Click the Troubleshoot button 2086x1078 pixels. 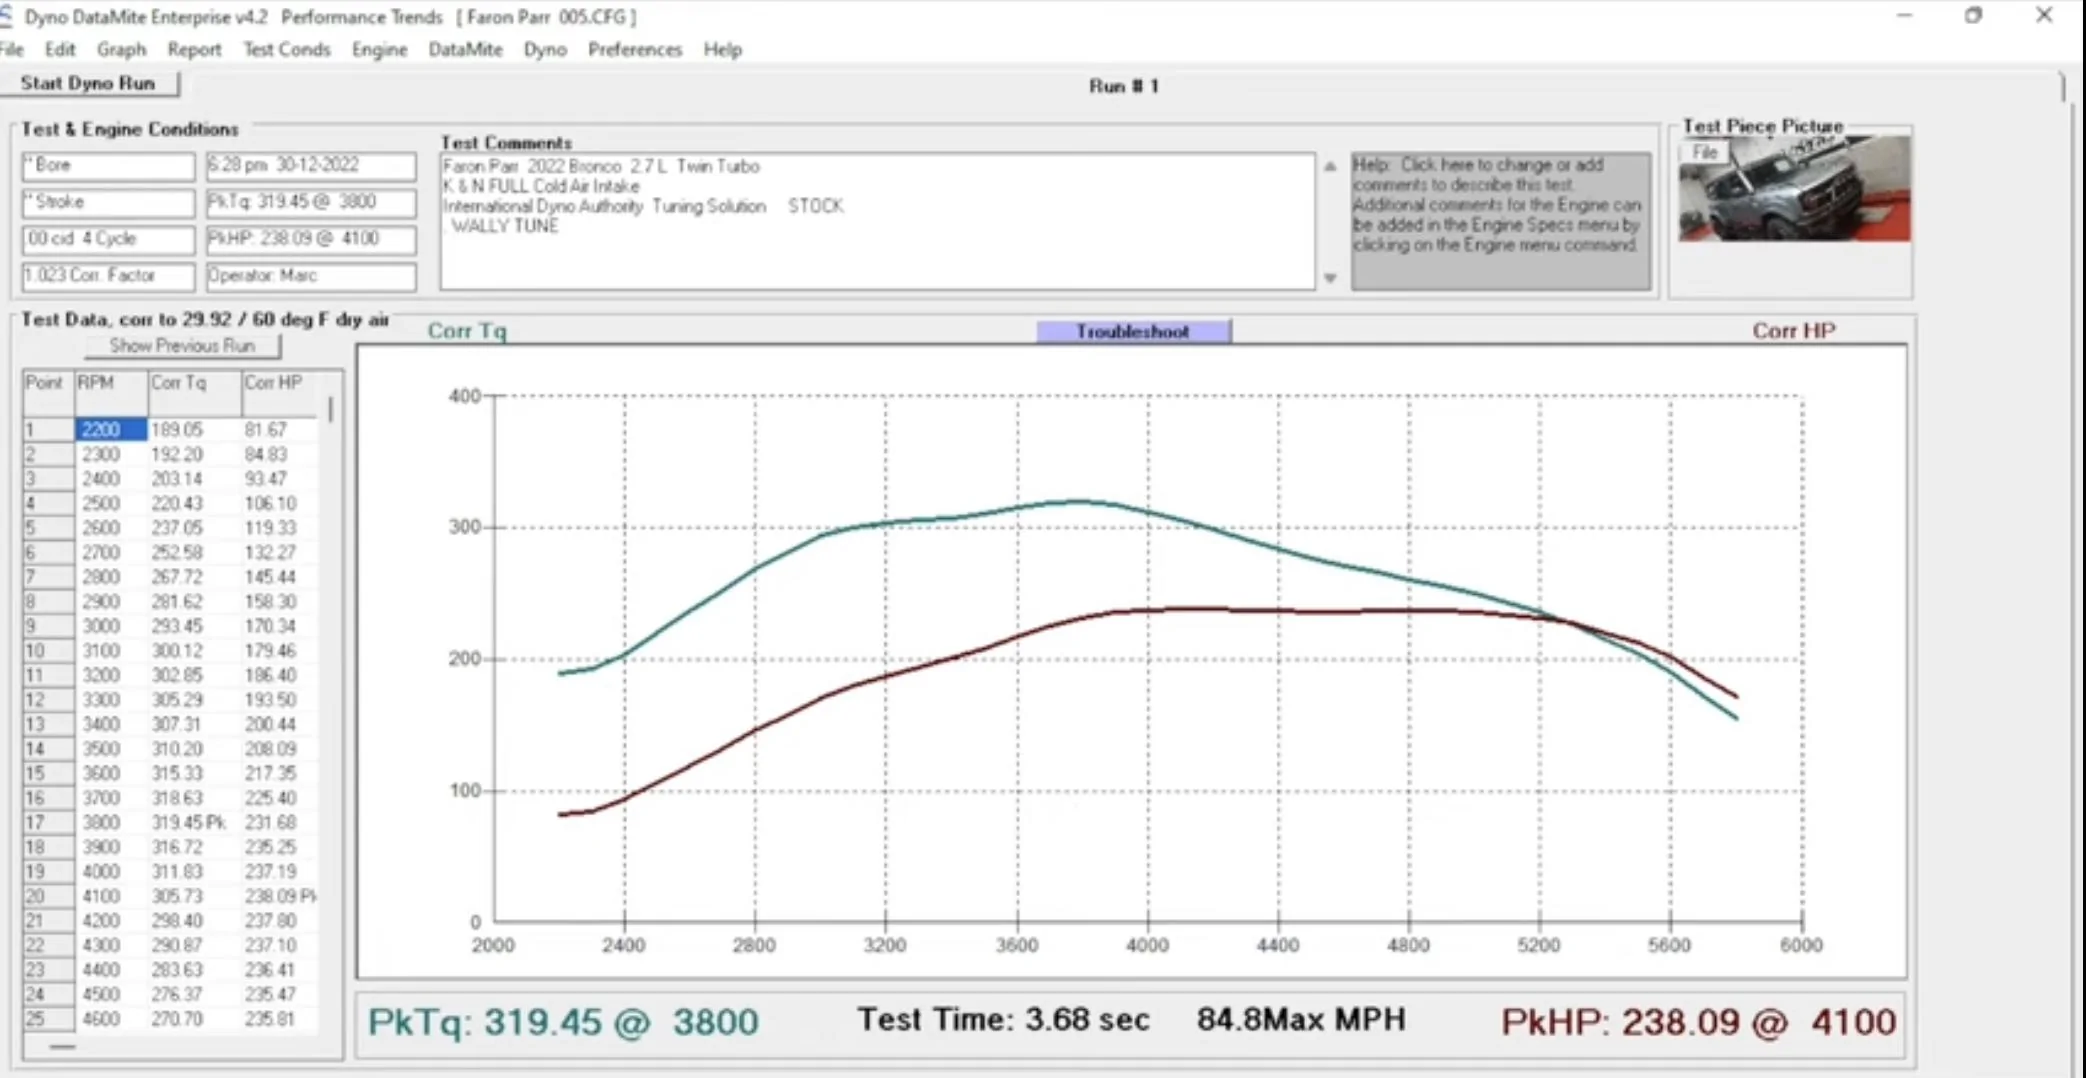[x=1133, y=331]
